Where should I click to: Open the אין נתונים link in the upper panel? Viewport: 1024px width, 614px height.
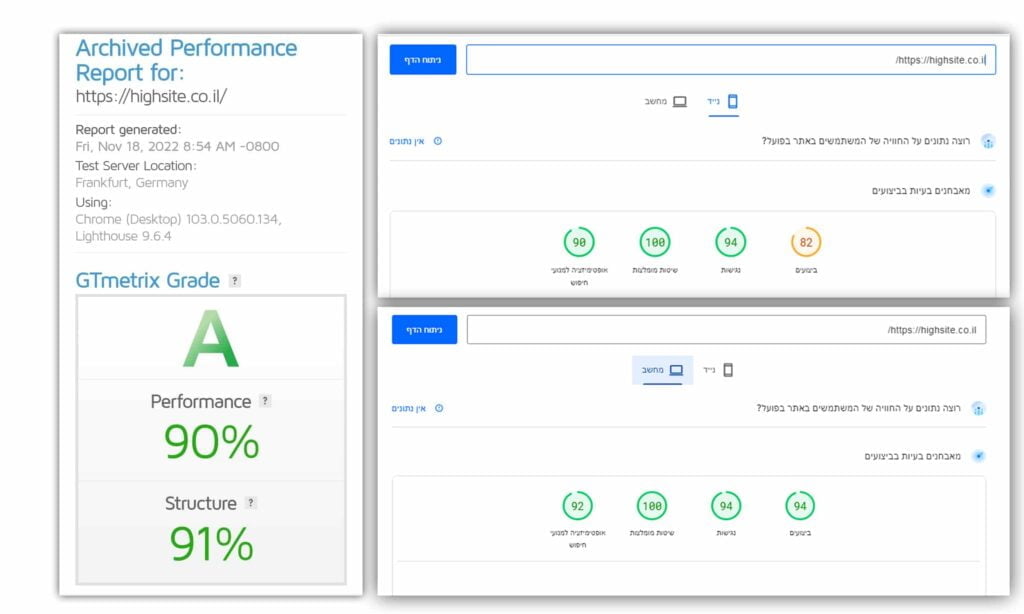415,141
